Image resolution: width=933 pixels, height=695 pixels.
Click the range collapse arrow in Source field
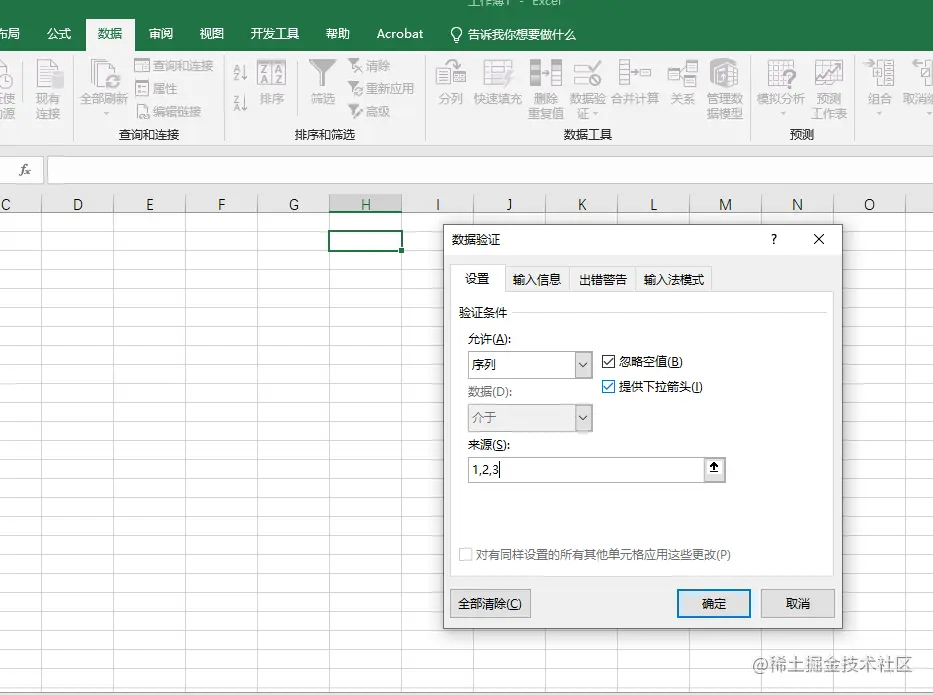pyautogui.click(x=714, y=469)
